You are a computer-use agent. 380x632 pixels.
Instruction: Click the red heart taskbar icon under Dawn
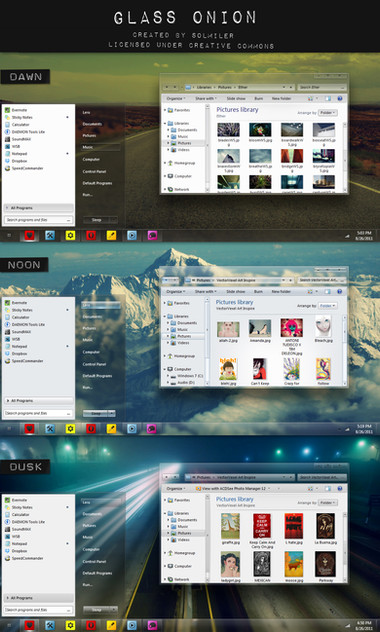click(x=29, y=235)
